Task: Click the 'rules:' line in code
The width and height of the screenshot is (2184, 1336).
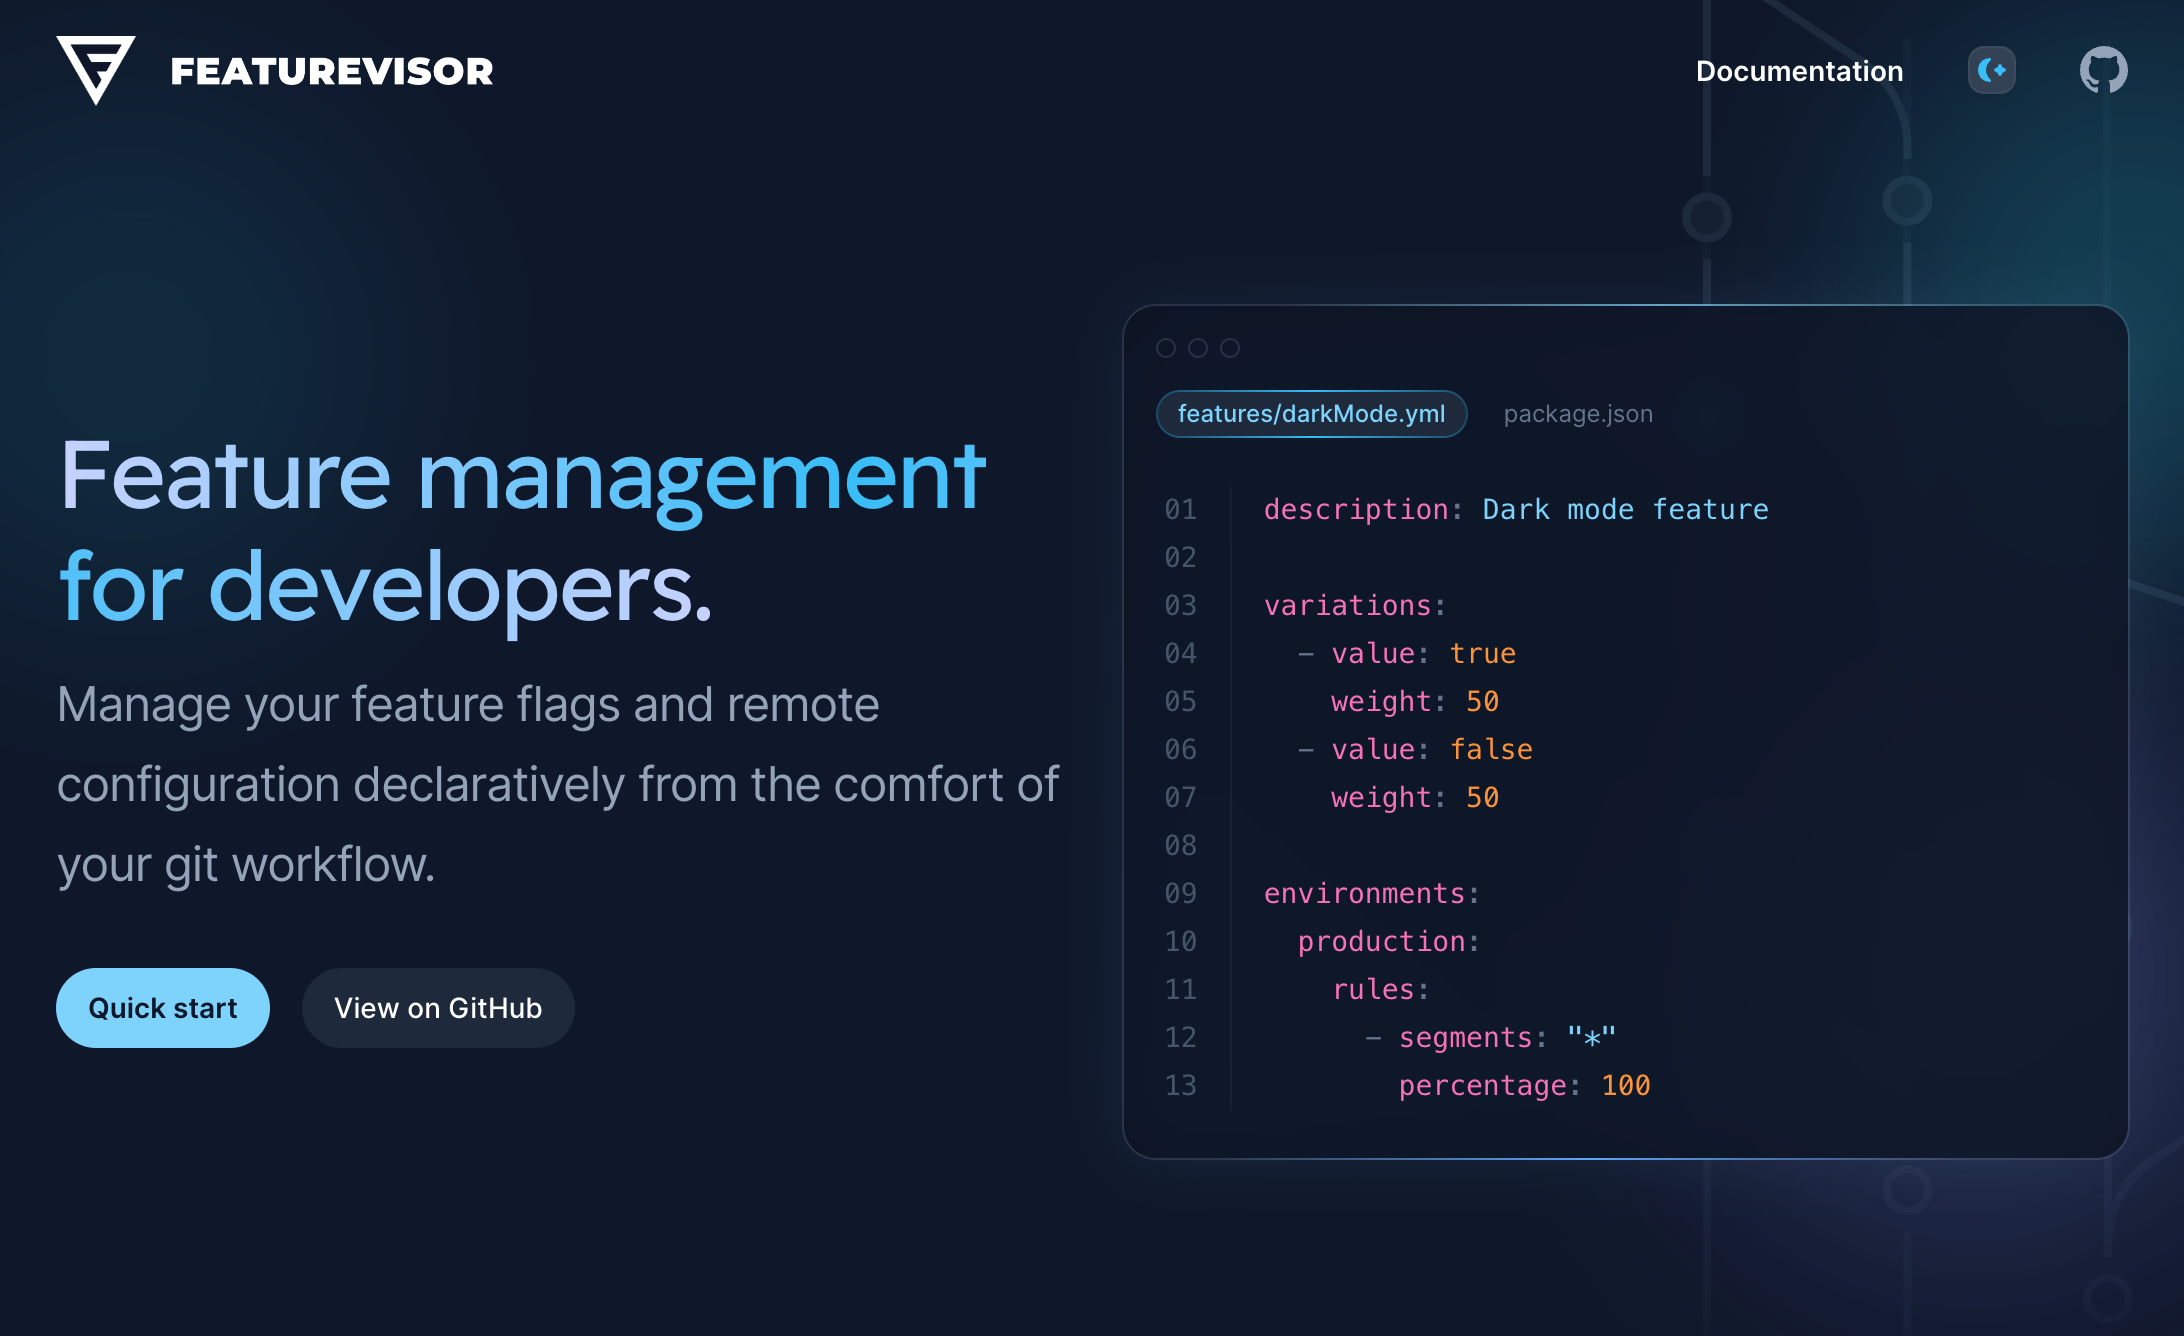Action: click(1381, 990)
